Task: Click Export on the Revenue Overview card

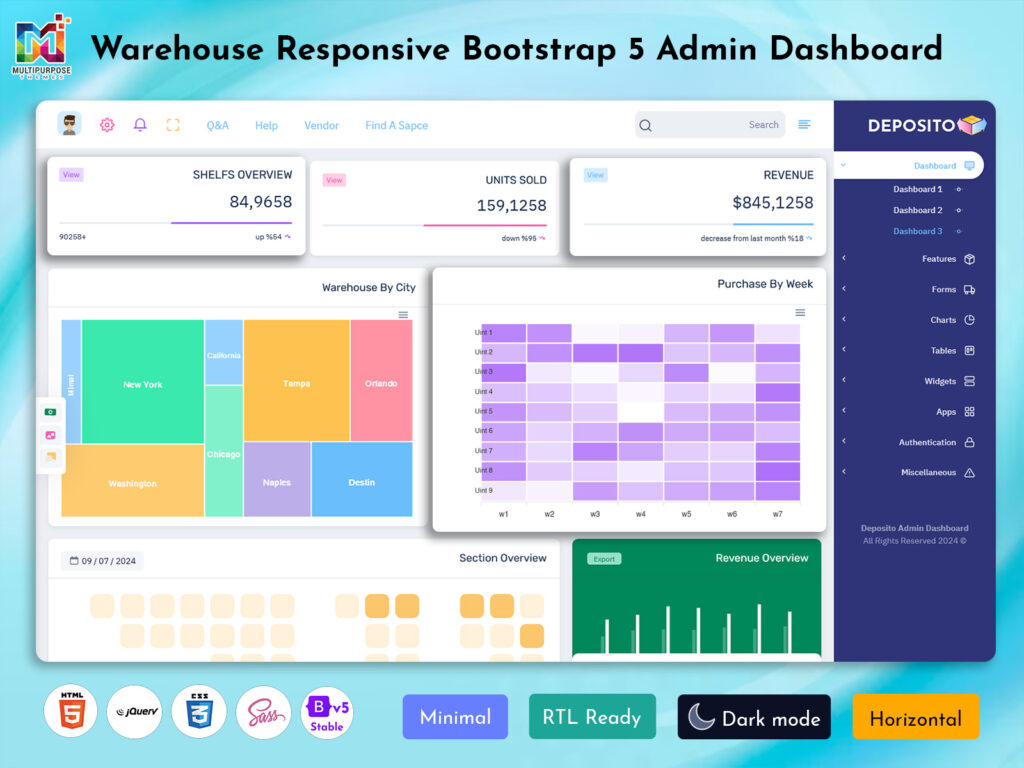Action: (604, 559)
